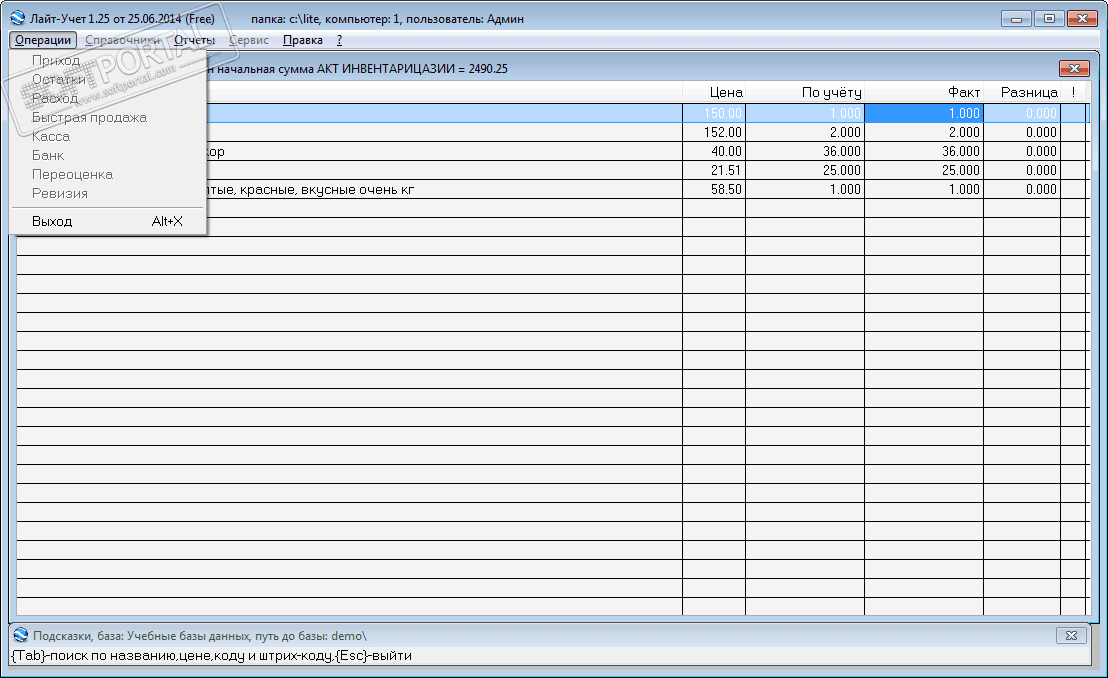Choose Касса from the menu
The height and width of the screenshot is (678, 1108).
click(x=108, y=136)
